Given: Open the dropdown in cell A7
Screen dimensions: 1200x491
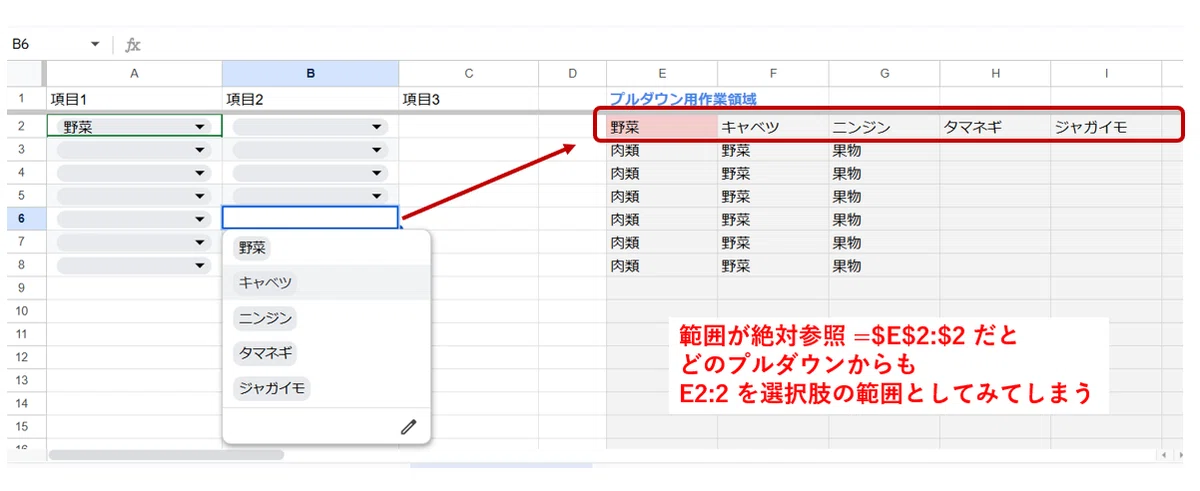Looking at the screenshot, I should pyautogui.click(x=201, y=242).
